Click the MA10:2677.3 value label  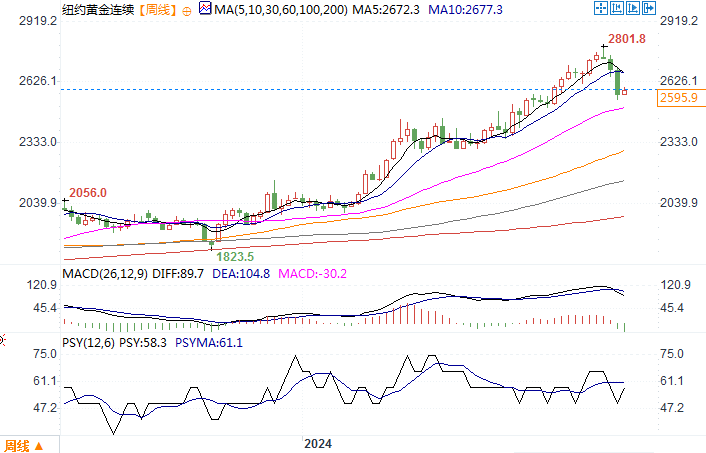click(465, 9)
